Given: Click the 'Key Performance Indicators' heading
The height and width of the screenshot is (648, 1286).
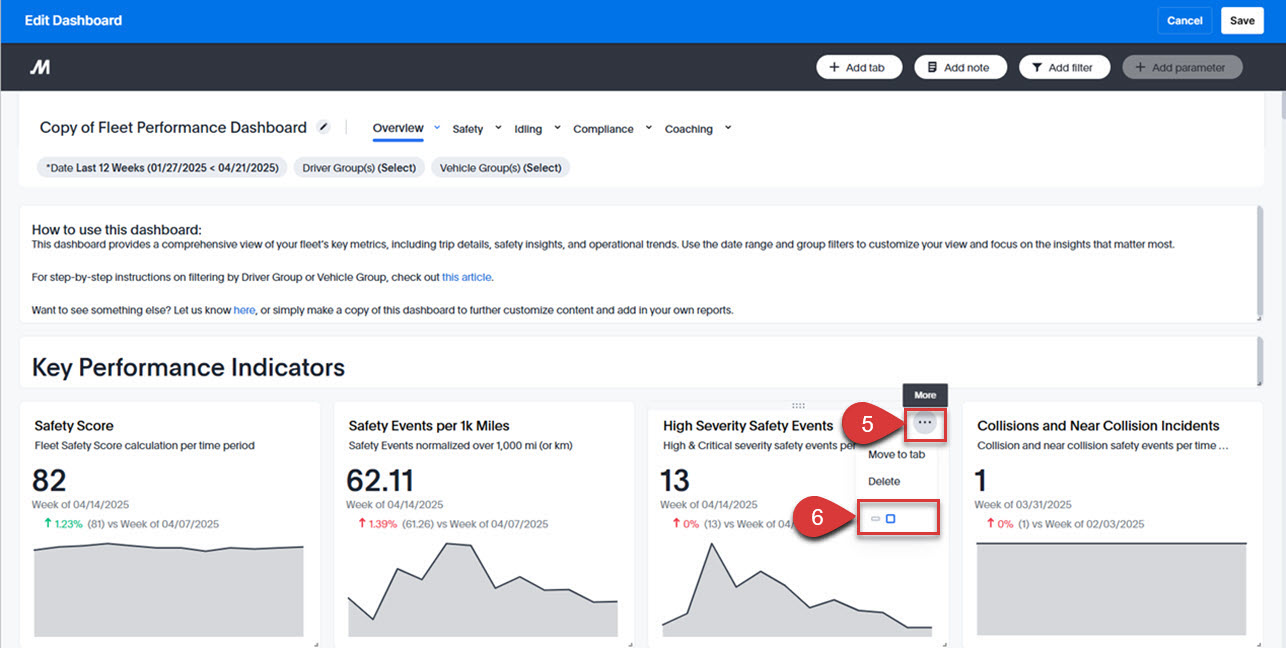Looking at the screenshot, I should pos(188,368).
